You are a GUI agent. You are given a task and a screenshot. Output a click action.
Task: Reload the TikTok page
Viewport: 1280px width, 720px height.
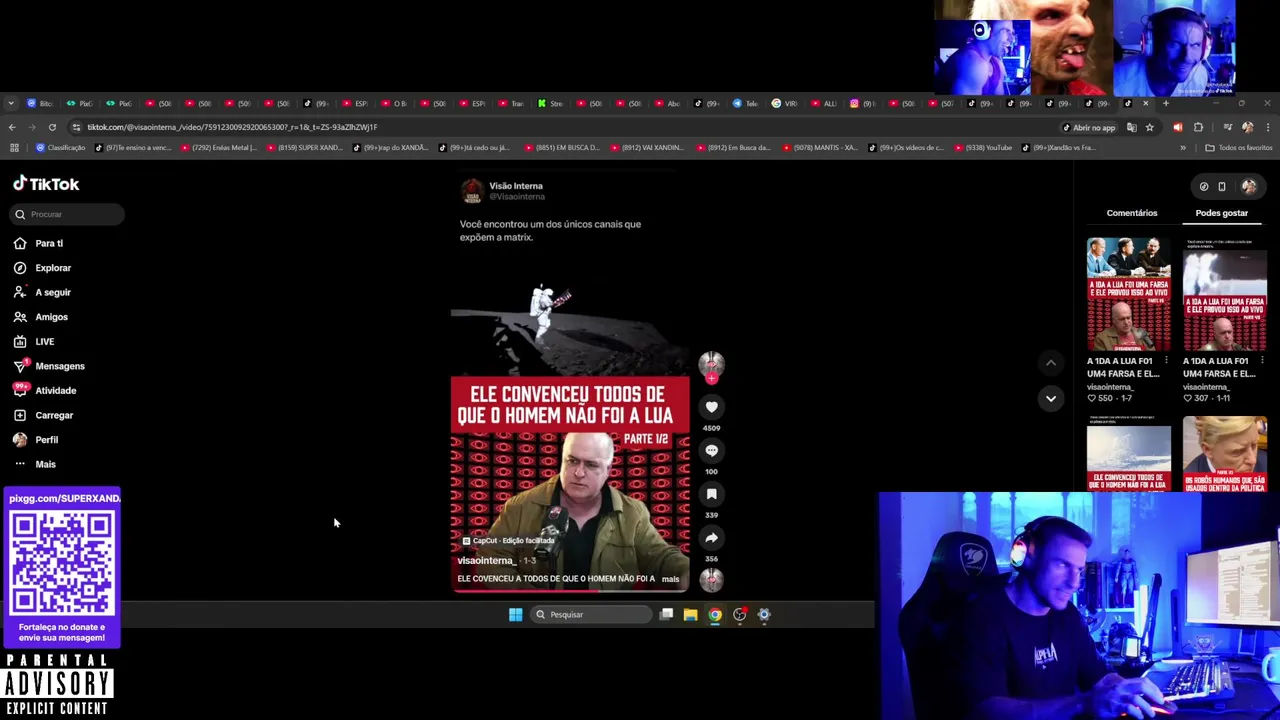52,127
